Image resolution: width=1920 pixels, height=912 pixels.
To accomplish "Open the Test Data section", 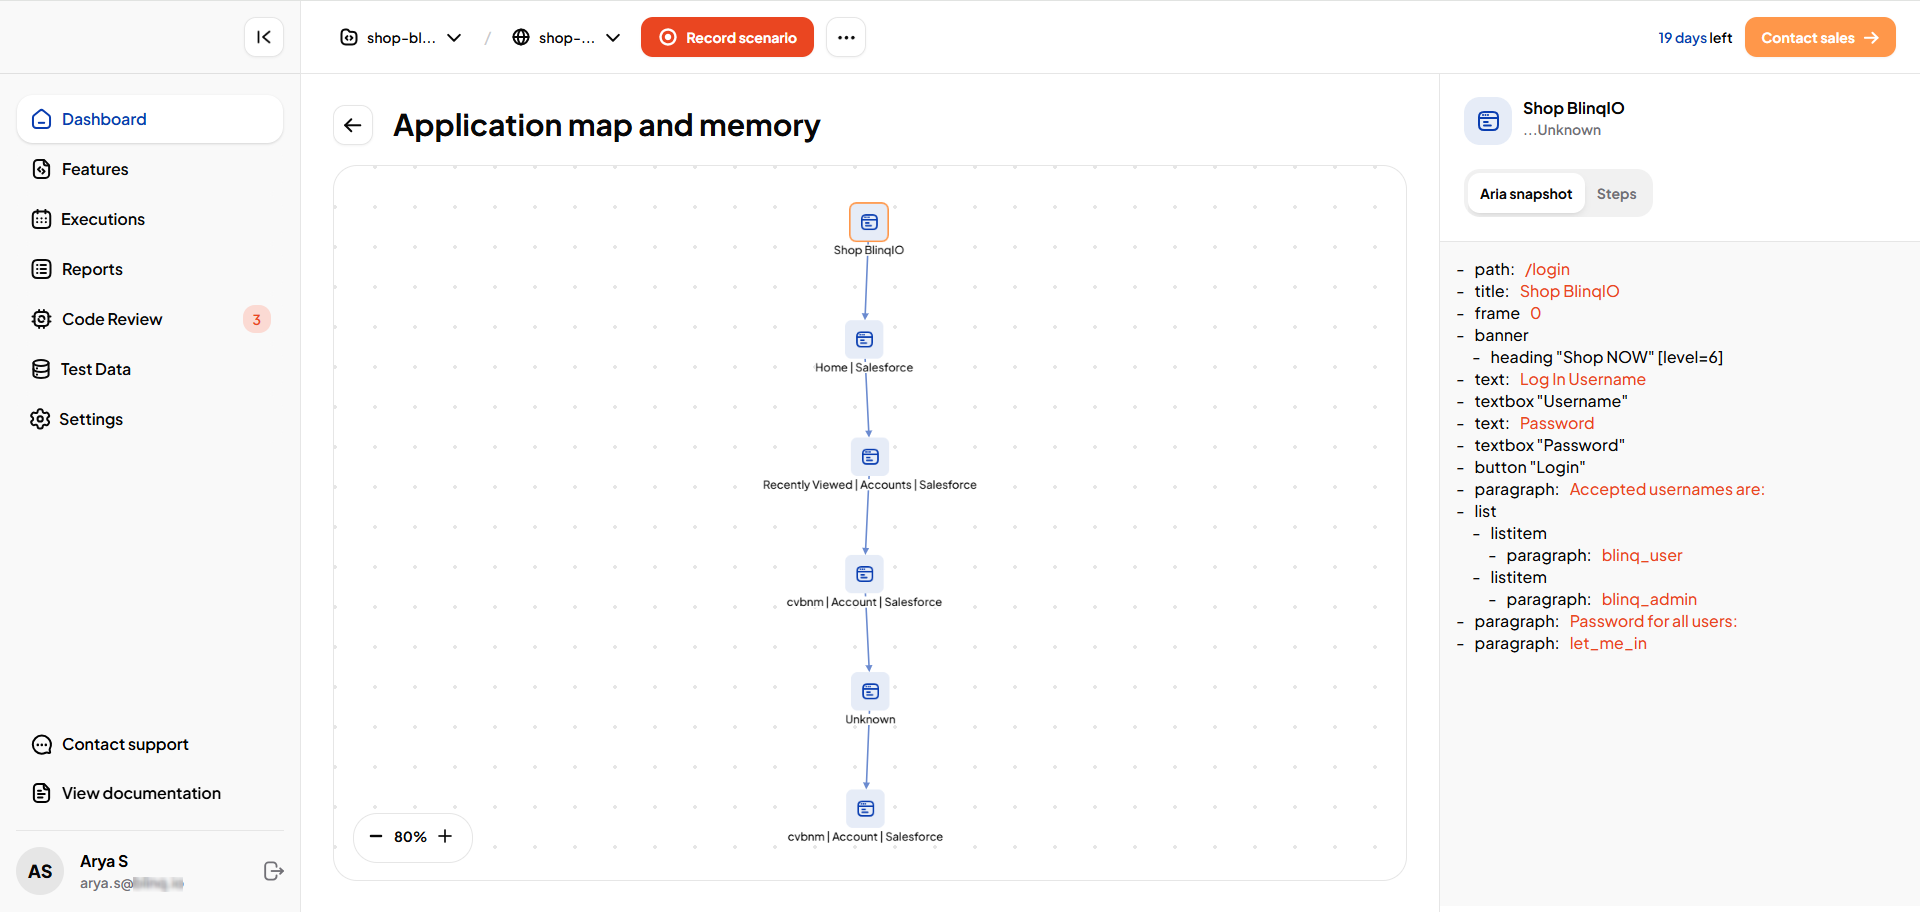I will [x=95, y=369].
